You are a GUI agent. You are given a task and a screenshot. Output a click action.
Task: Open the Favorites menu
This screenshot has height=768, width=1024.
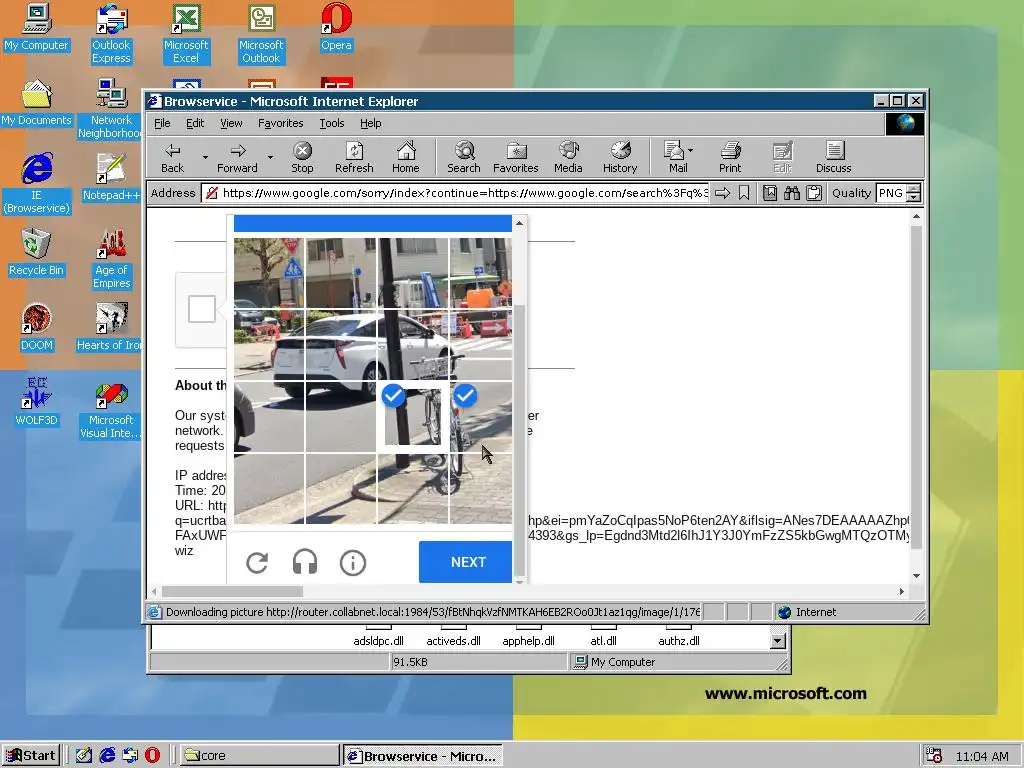[x=280, y=123]
